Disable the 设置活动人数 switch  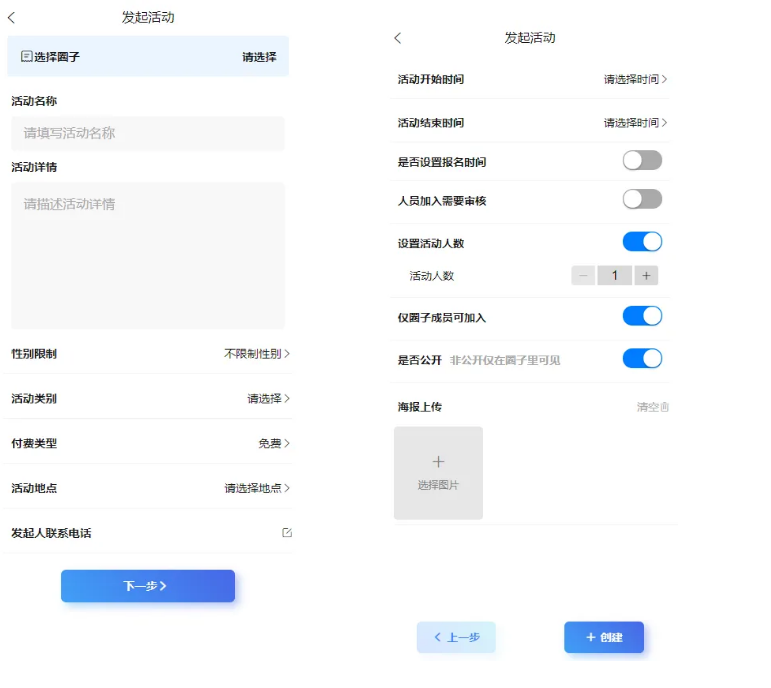pos(642,242)
